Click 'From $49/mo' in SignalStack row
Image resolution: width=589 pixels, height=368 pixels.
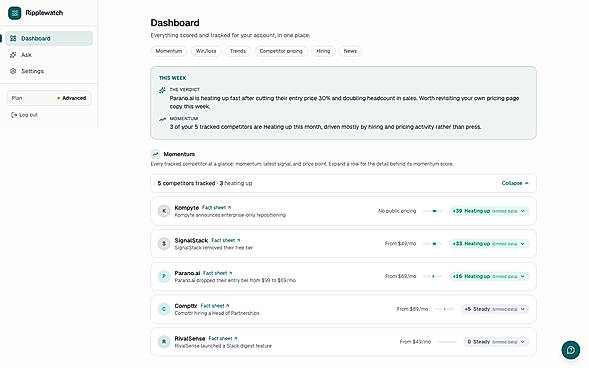click(x=400, y=244)
